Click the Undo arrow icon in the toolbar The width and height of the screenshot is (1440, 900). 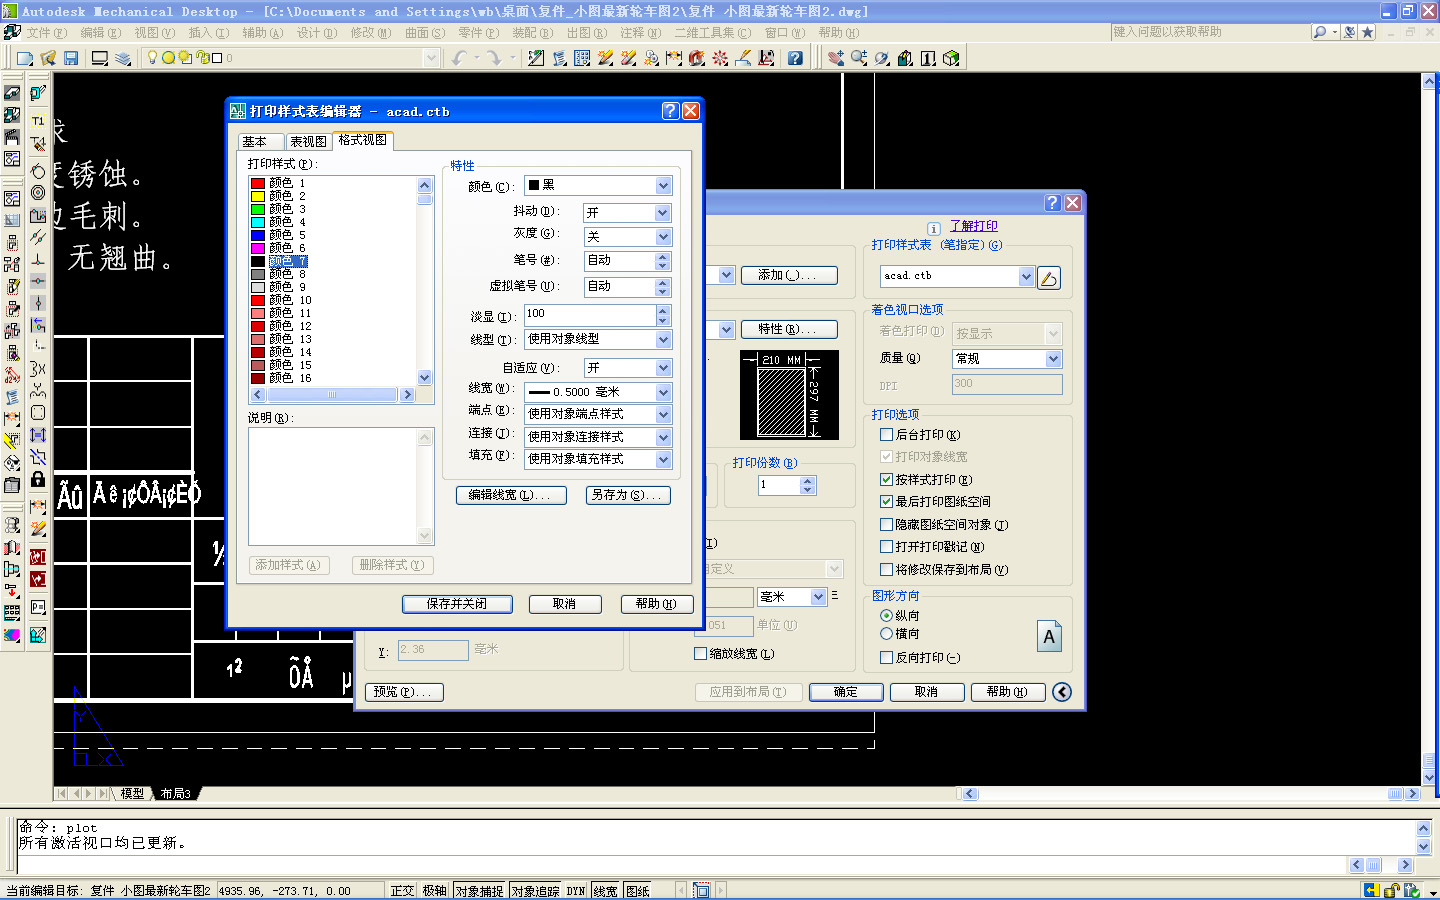[459, 58]
